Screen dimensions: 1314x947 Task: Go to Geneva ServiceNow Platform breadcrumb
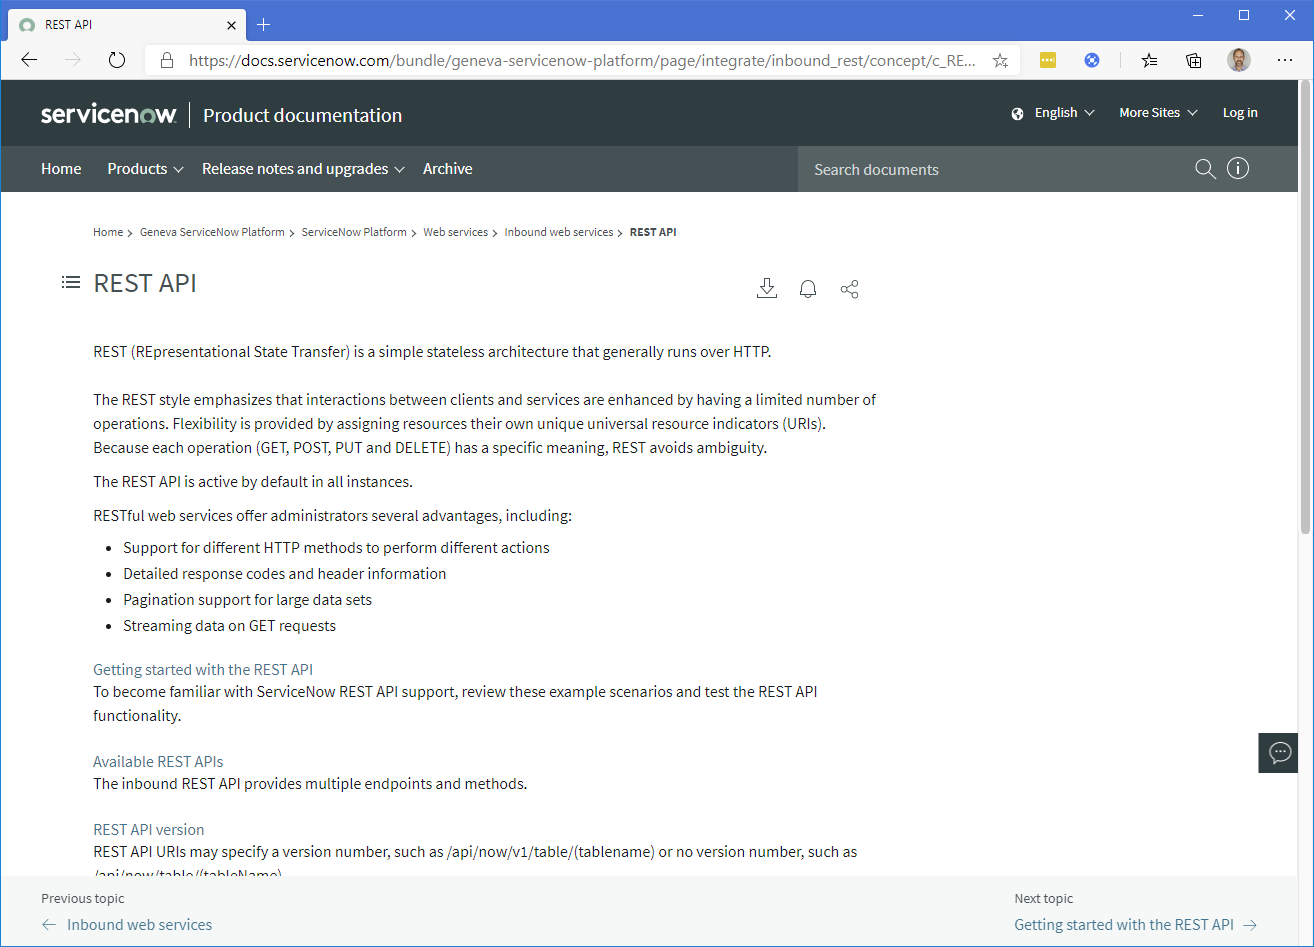[x=212, y=232]
